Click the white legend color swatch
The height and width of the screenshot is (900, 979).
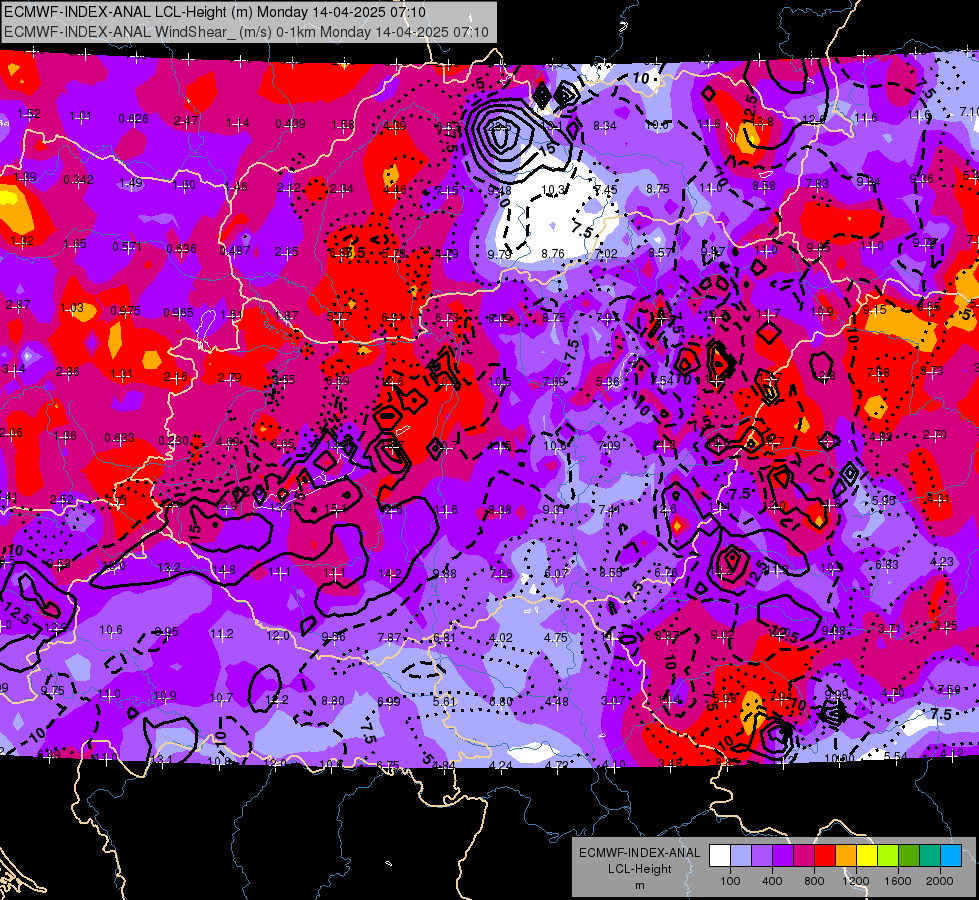click(720, 856)
